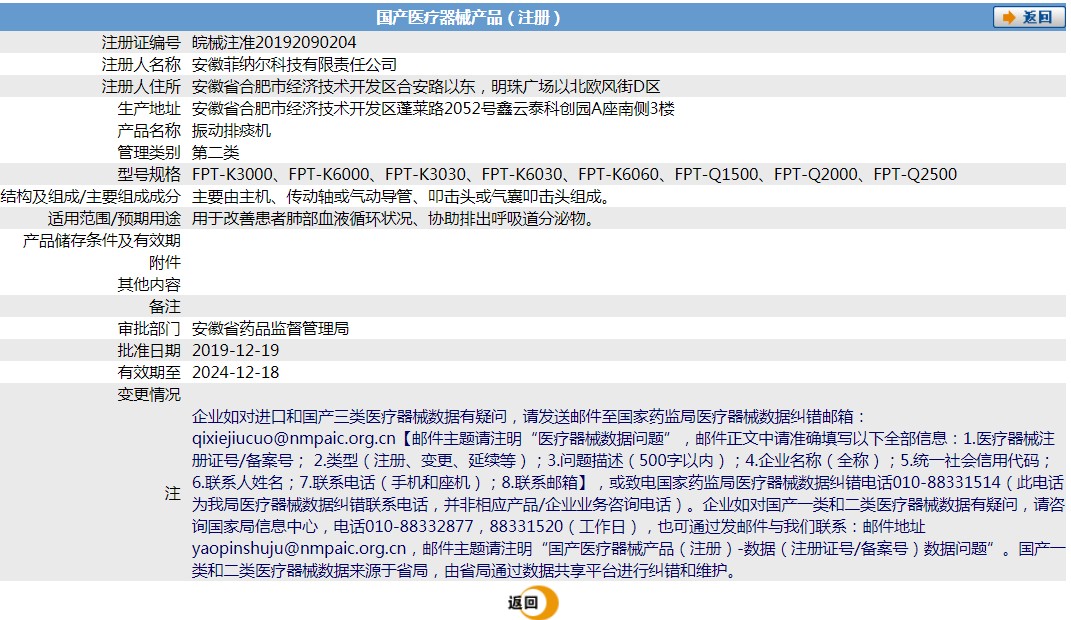
Task: Click the 其他内容 label
Action: (149, 284)
